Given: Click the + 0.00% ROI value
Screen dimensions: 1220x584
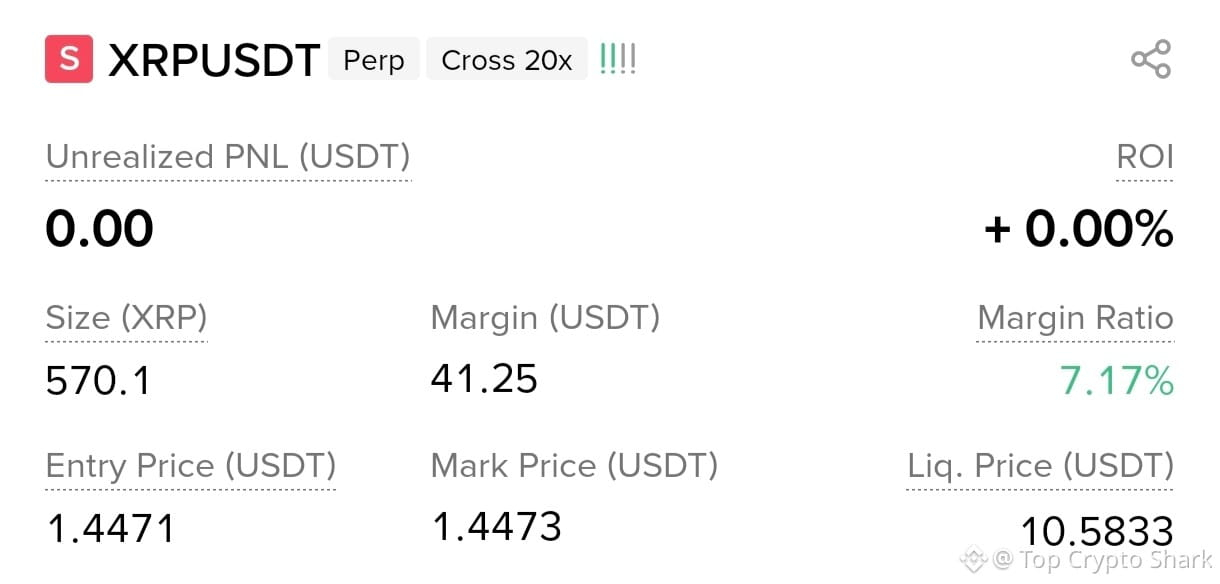Looking at the screenshot, I should (1078, 229).
